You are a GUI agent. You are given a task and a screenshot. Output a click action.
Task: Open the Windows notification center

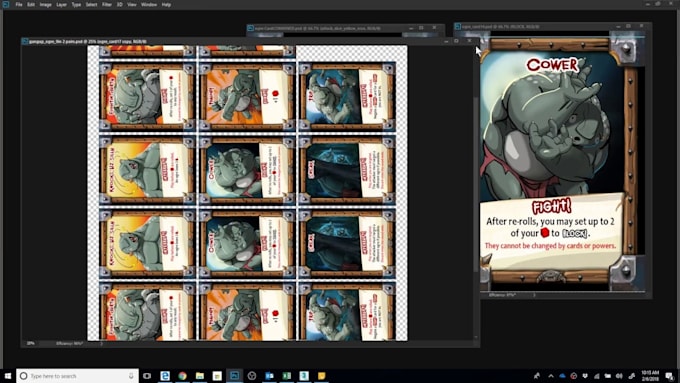click(670, 376)
